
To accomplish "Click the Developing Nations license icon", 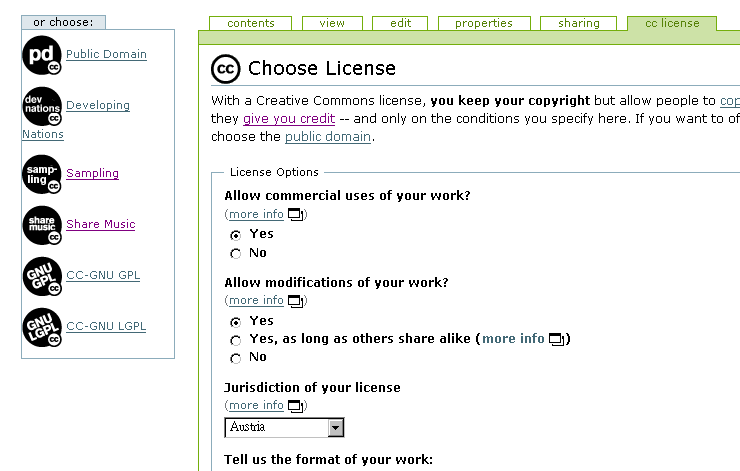I will pyautogui.click(x=42, y=106).
